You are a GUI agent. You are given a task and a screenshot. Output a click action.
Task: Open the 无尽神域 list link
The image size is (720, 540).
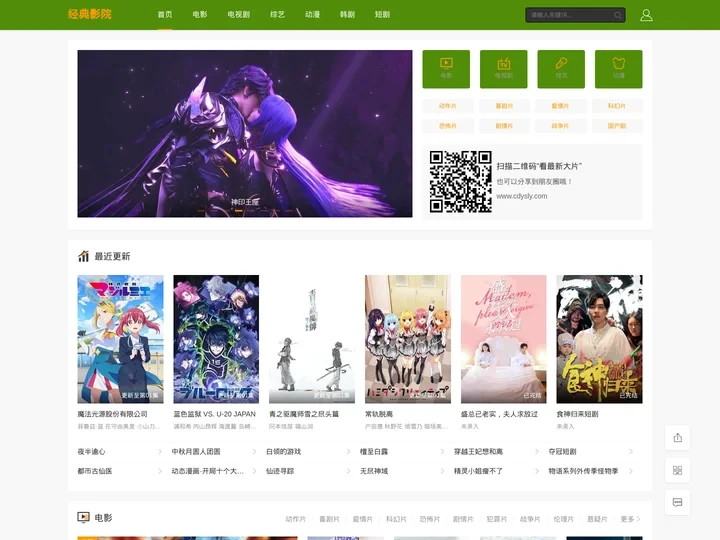coord(374,471)
